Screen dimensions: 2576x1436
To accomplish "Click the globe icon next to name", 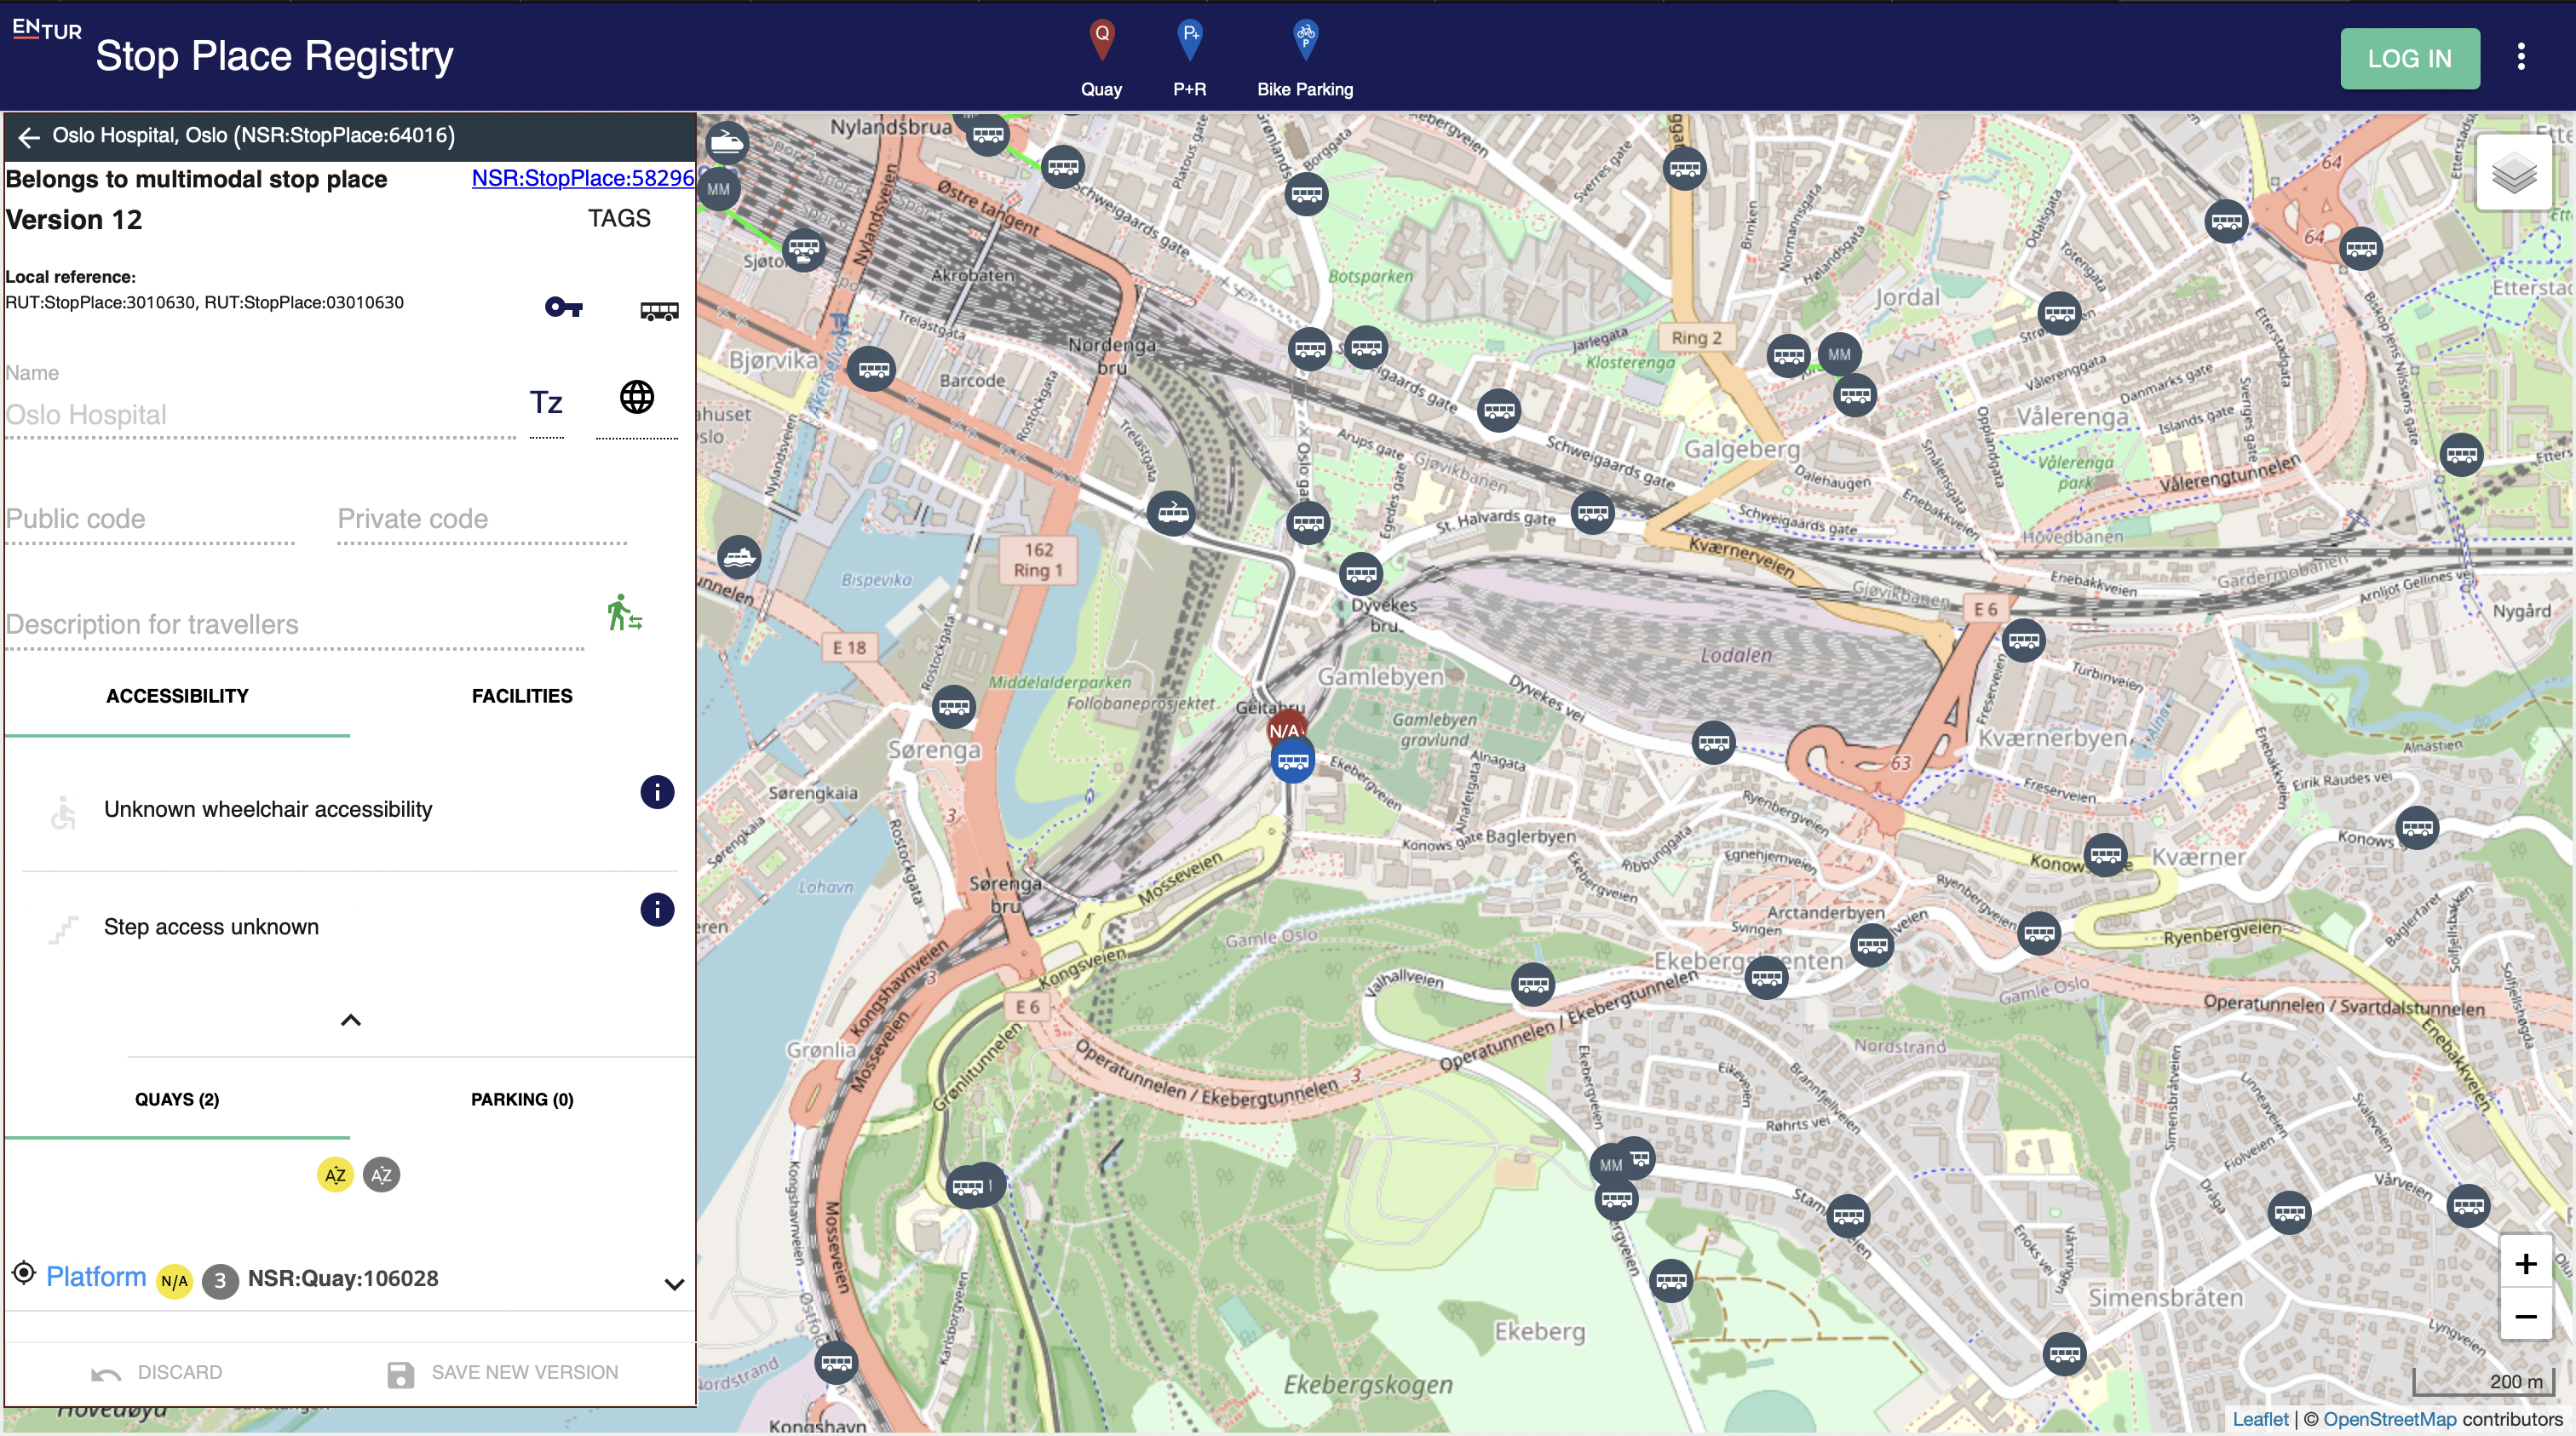I will (636, 397).
